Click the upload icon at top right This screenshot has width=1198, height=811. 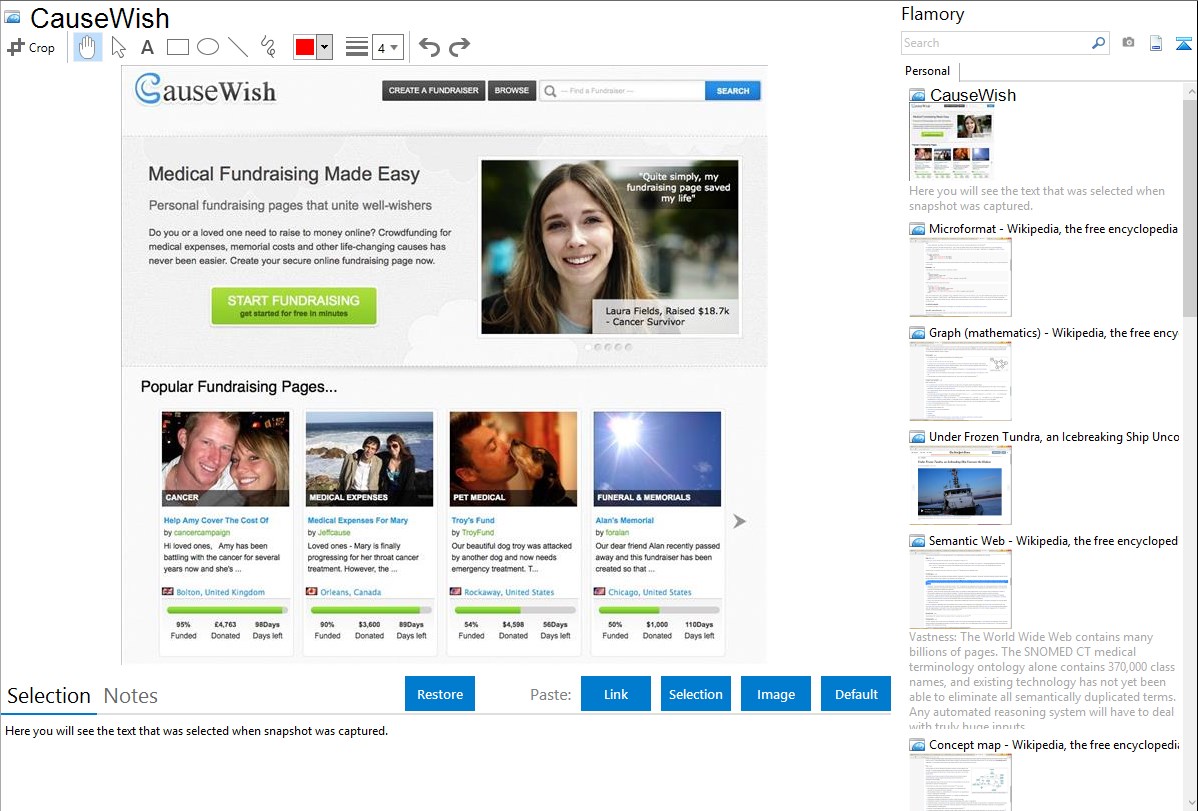tap(1183, 44)
